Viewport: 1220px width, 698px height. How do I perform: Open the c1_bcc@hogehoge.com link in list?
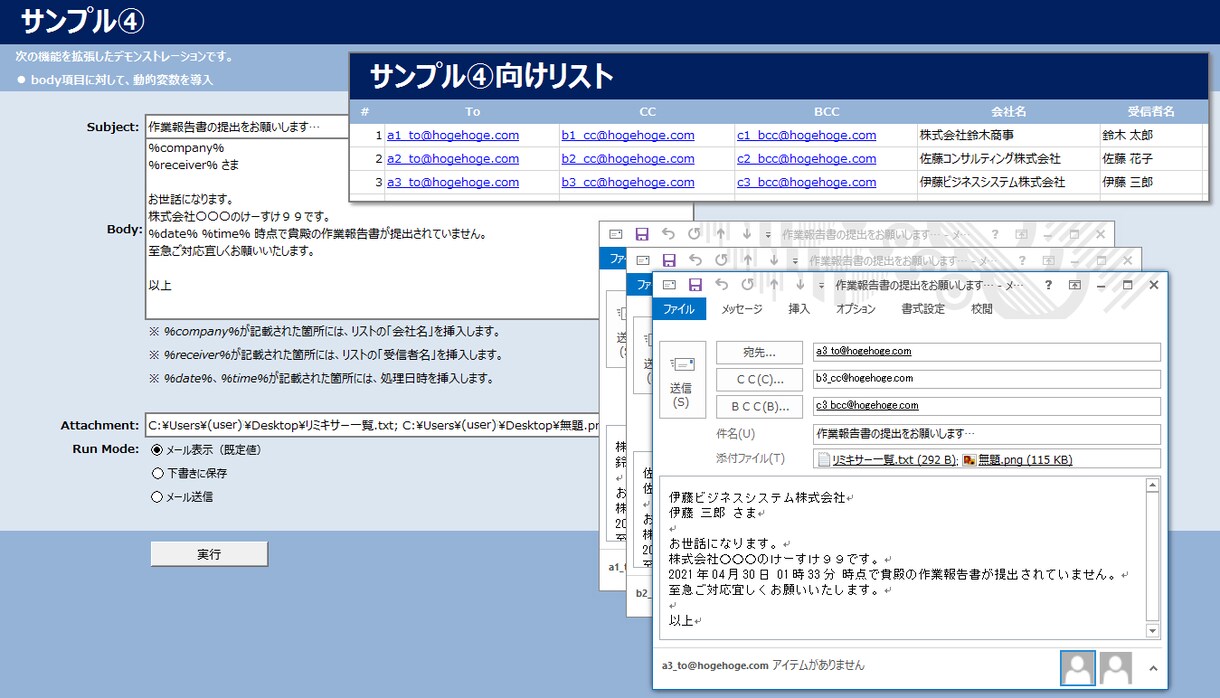pos(806,135)
